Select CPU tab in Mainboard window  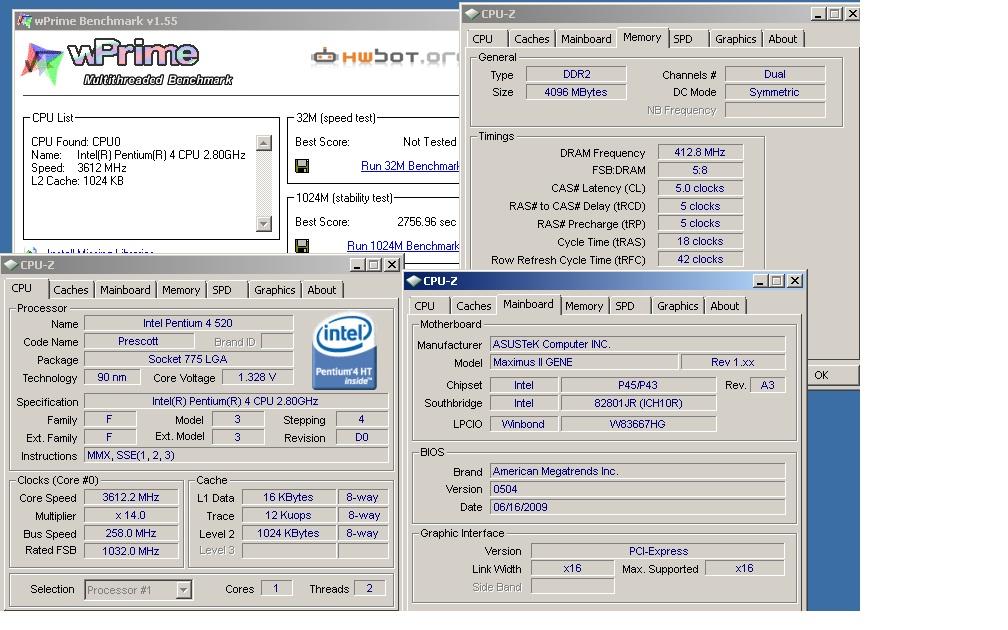(424, 306)
